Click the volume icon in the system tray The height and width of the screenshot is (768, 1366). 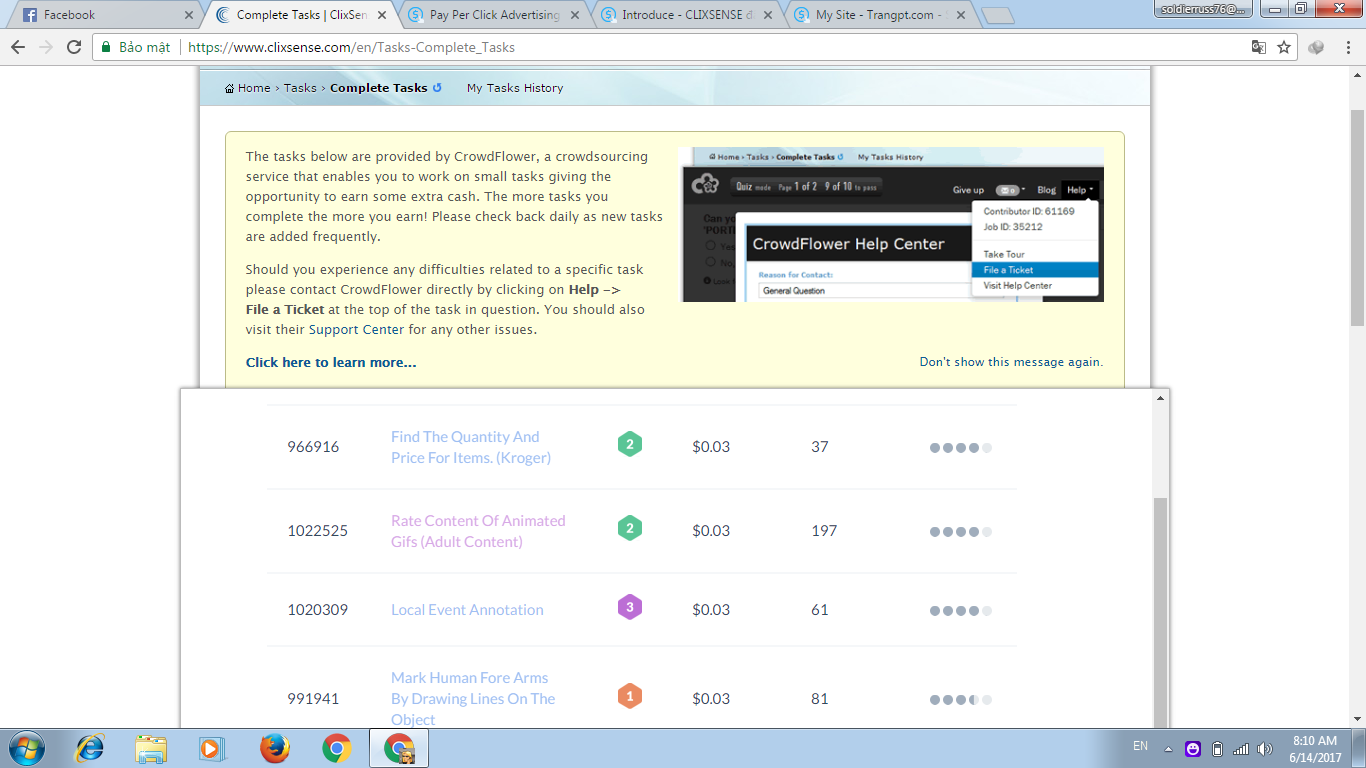(1265, 748)
